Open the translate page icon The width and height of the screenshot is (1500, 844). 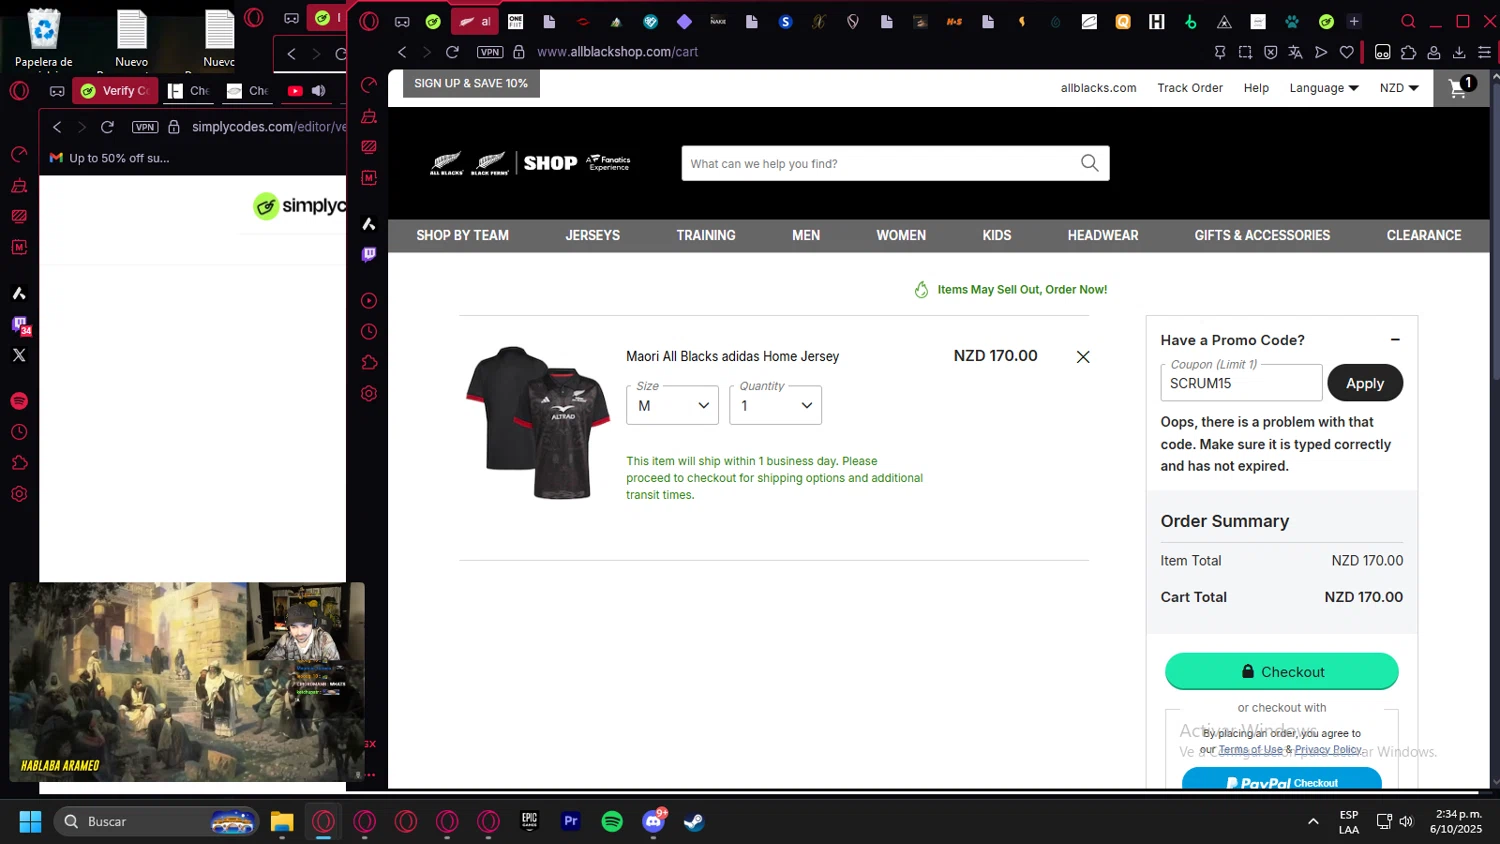tap(1296, 52)
